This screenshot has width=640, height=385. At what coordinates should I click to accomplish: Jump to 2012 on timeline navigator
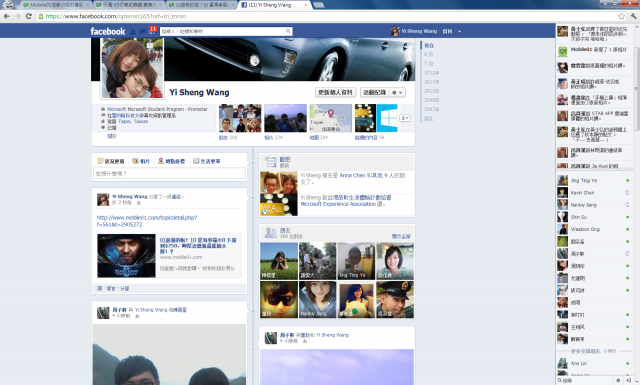431,73
